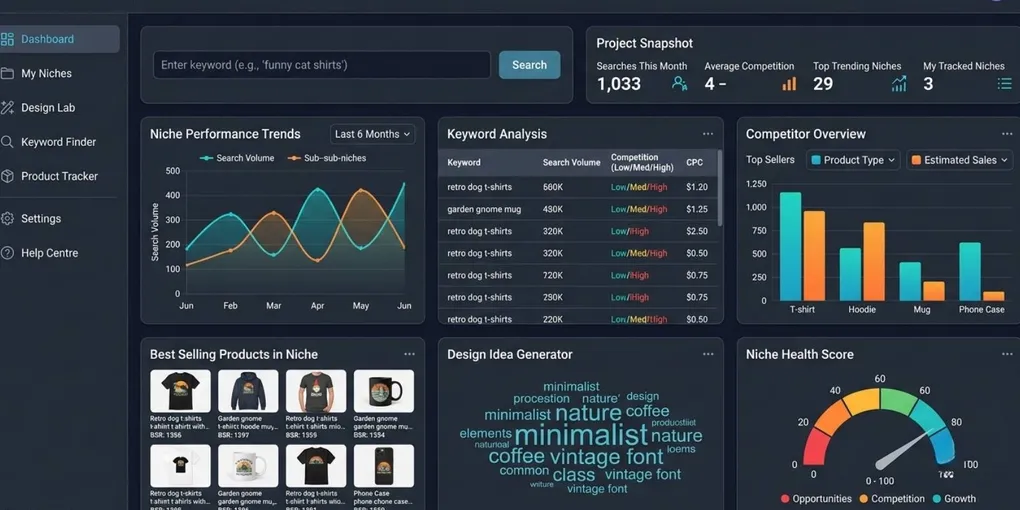Select Keyword Finder in sidebar
This screenshot has height=510, width=1020.
[x=58, y=142]
